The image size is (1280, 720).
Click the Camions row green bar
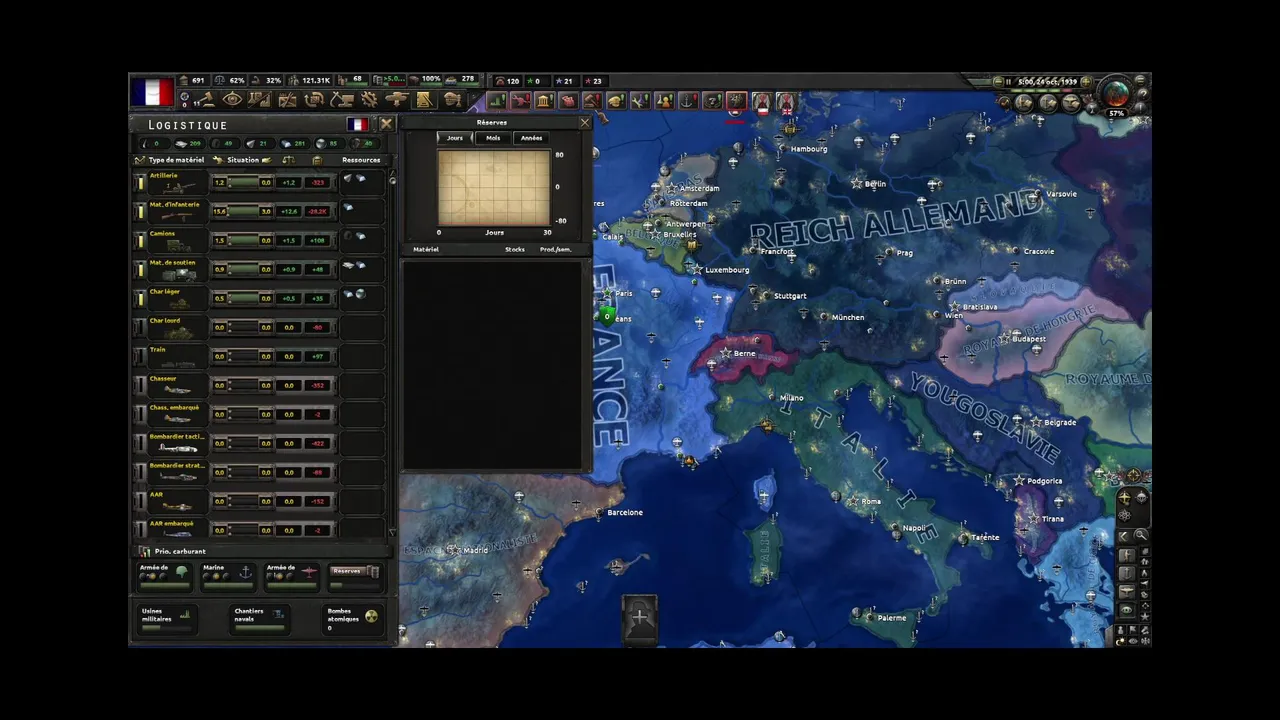243,241
